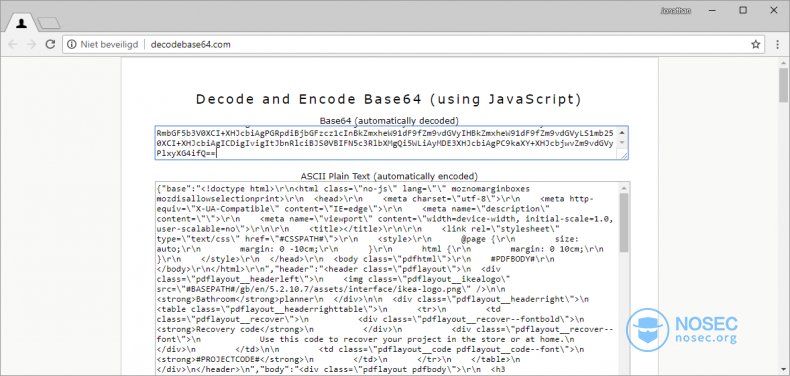Click the 'ASCII Plain Text (automatically encoded)' label
This screenshot has height=376, width=790.
tap(388, 176)
